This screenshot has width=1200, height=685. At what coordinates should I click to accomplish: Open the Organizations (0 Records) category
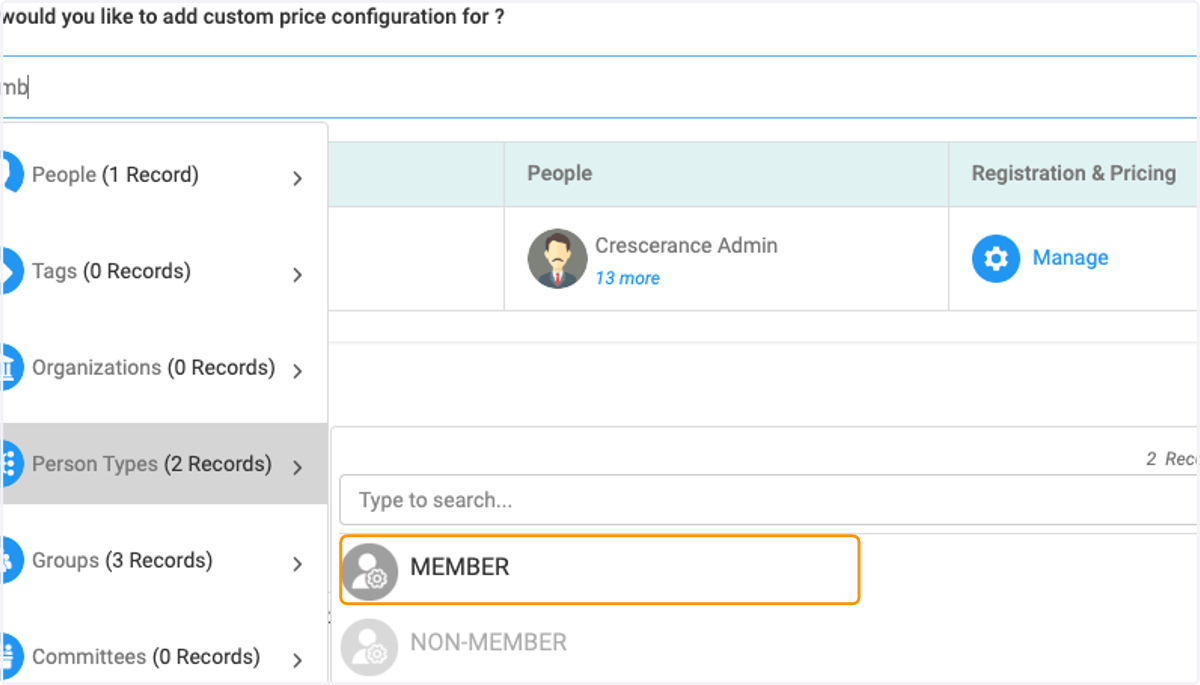(165, 367)
